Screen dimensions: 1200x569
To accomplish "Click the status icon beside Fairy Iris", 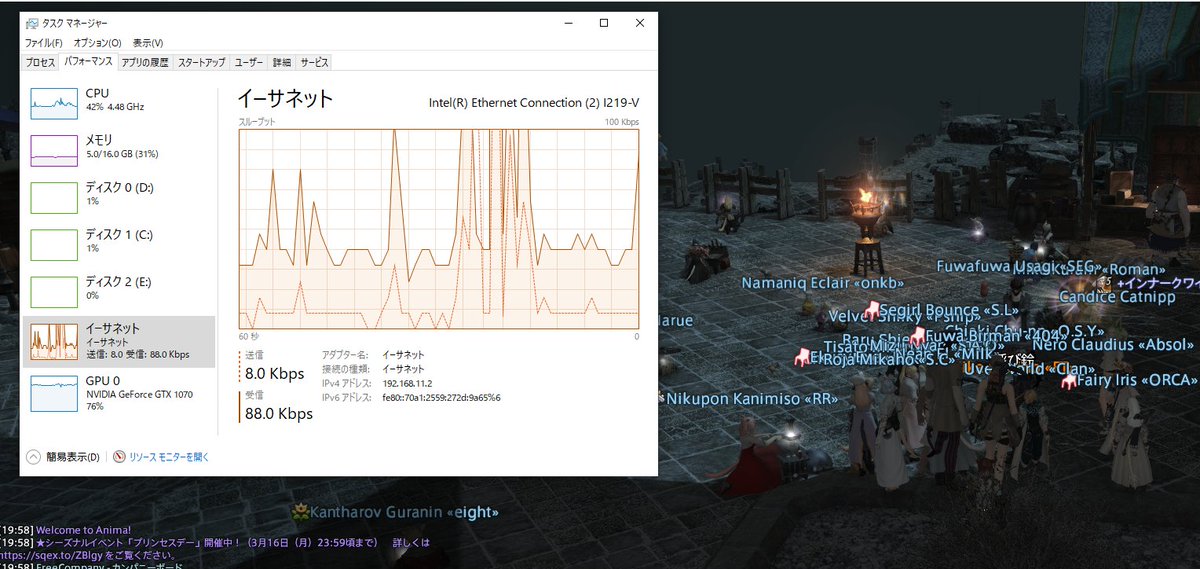I will (1067, 380).
